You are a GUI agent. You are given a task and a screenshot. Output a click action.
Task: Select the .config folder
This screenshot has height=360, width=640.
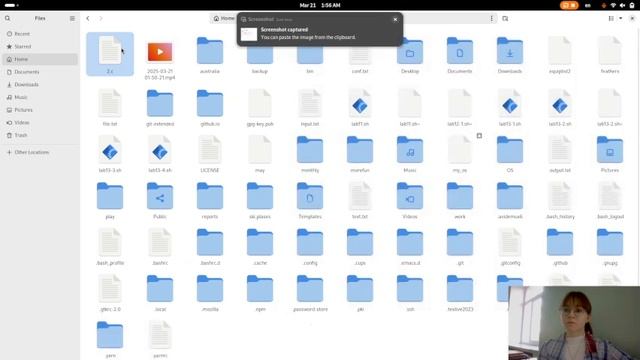point(310,242)
